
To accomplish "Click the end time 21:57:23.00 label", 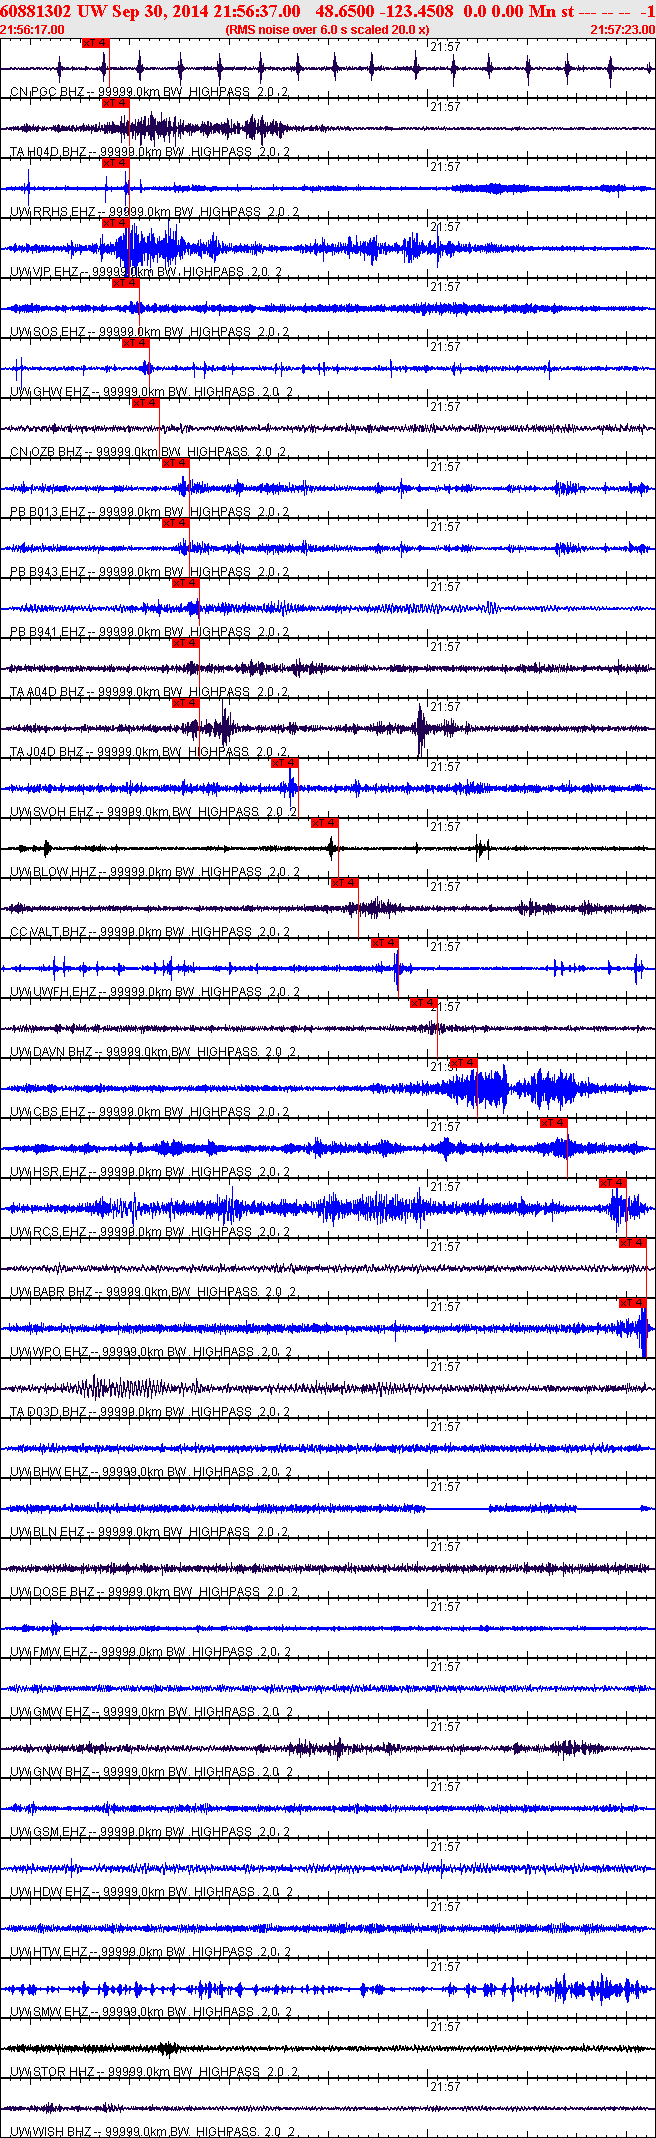I will (x=623, y=30).
